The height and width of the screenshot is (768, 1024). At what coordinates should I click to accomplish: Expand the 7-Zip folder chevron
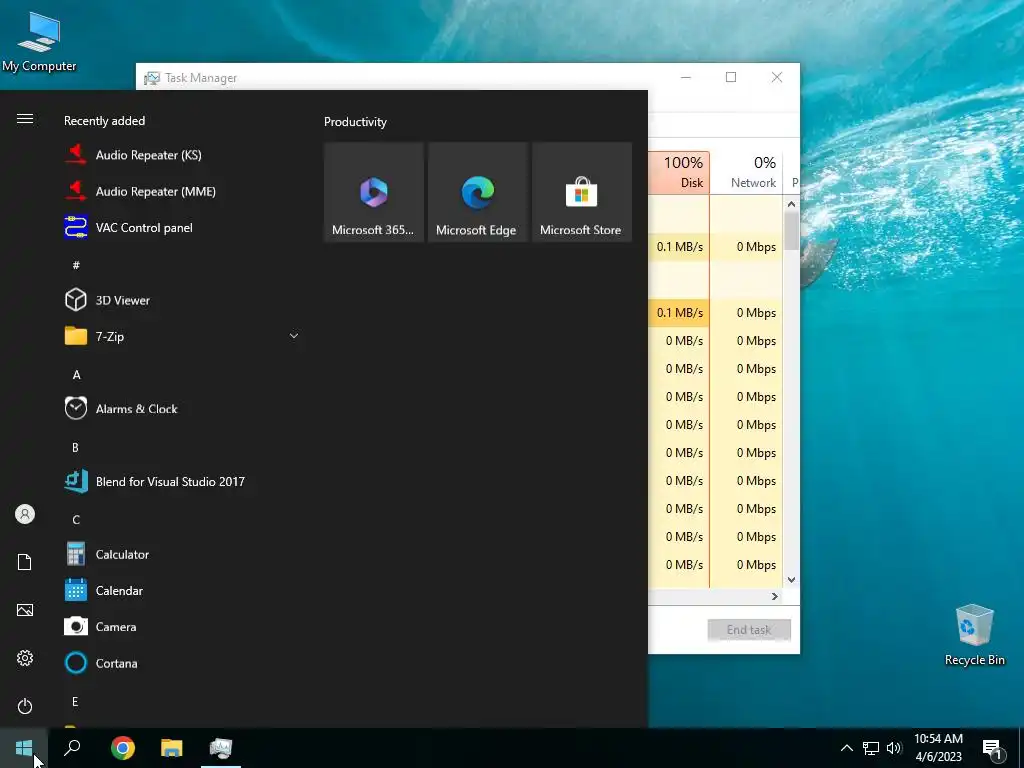click(x=294, y=336)
